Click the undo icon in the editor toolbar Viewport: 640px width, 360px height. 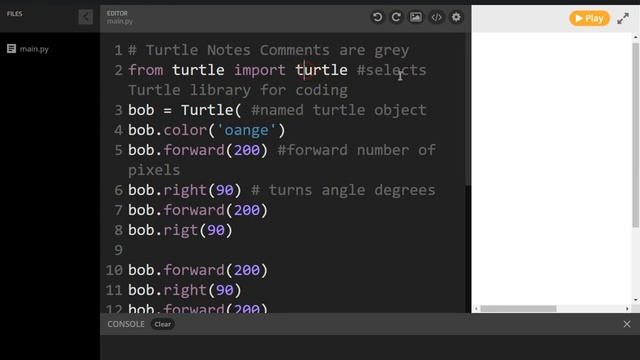point(377,17)
